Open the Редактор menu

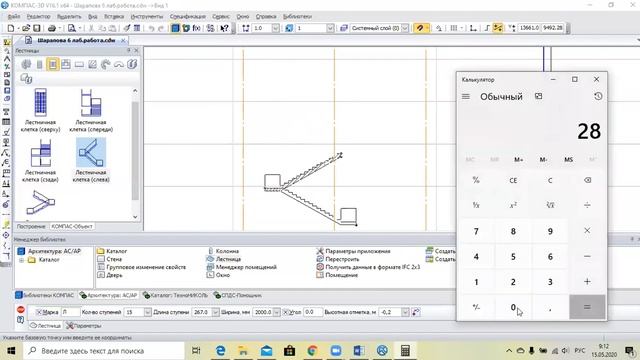(38, 17)
